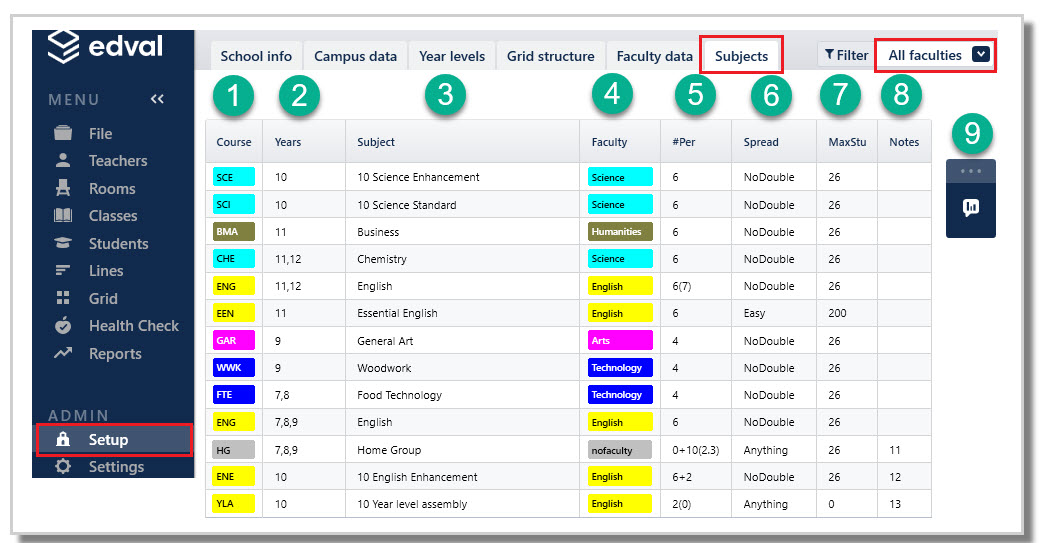Click the Filter button

pyautogui.click(x=845, y=55)
